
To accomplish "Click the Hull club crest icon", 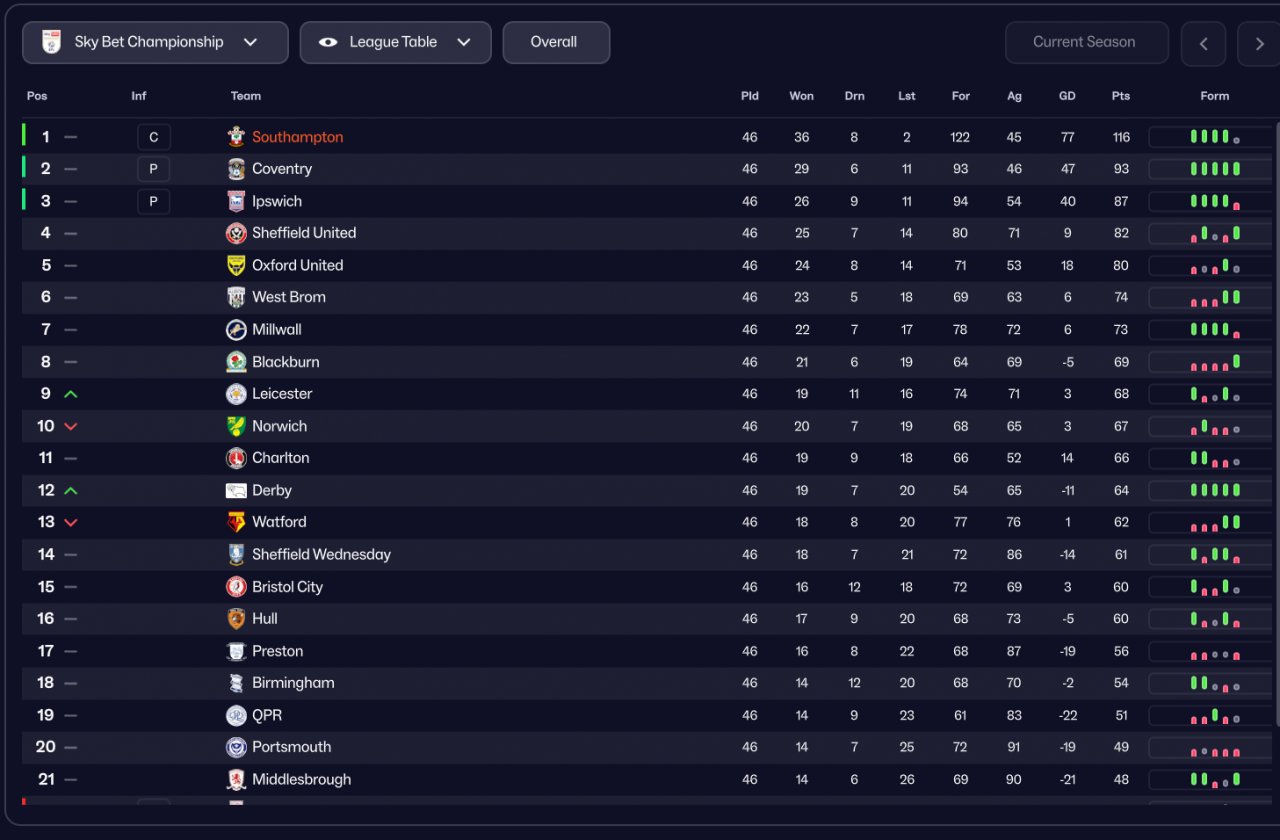I will point(236,619).
